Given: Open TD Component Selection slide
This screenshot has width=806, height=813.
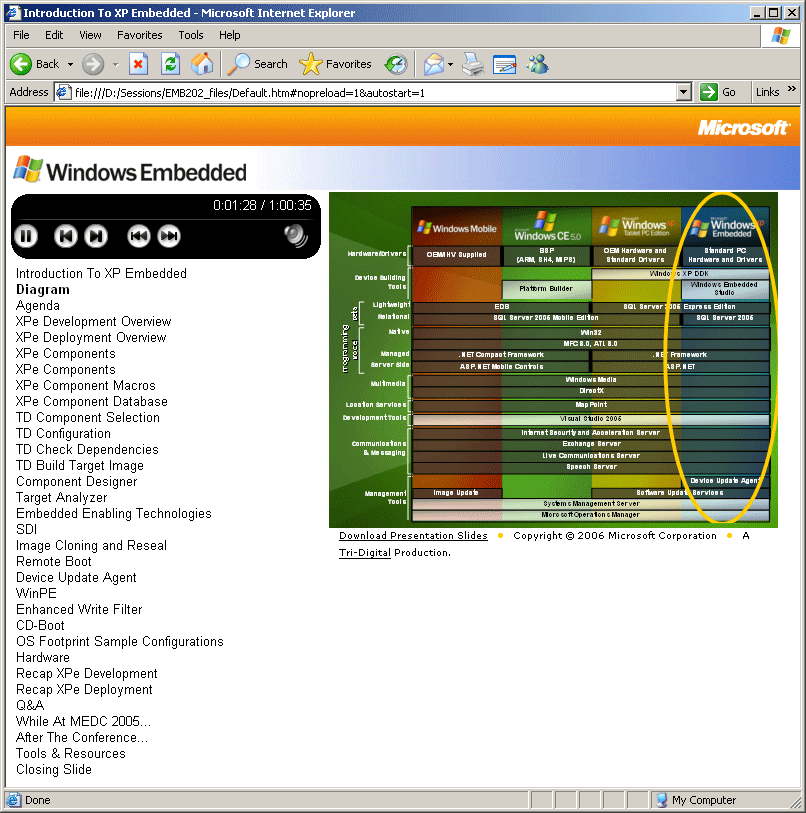Looking at the screenshot, I should [88, 418].
